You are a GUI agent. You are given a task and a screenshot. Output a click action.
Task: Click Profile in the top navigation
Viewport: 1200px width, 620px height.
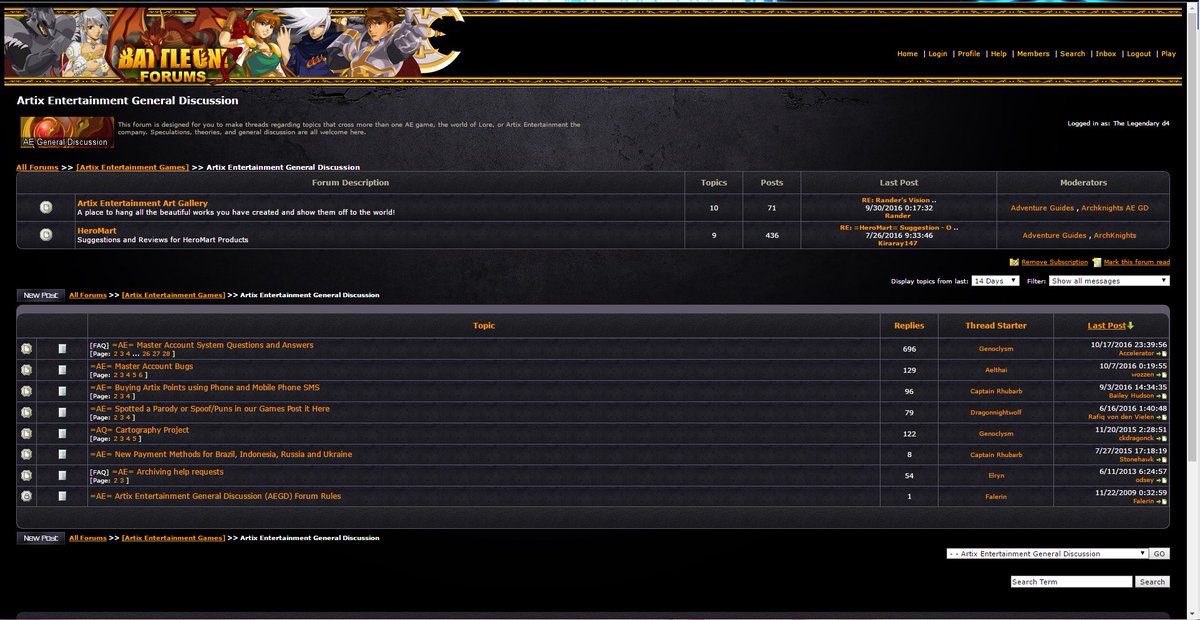969,54
